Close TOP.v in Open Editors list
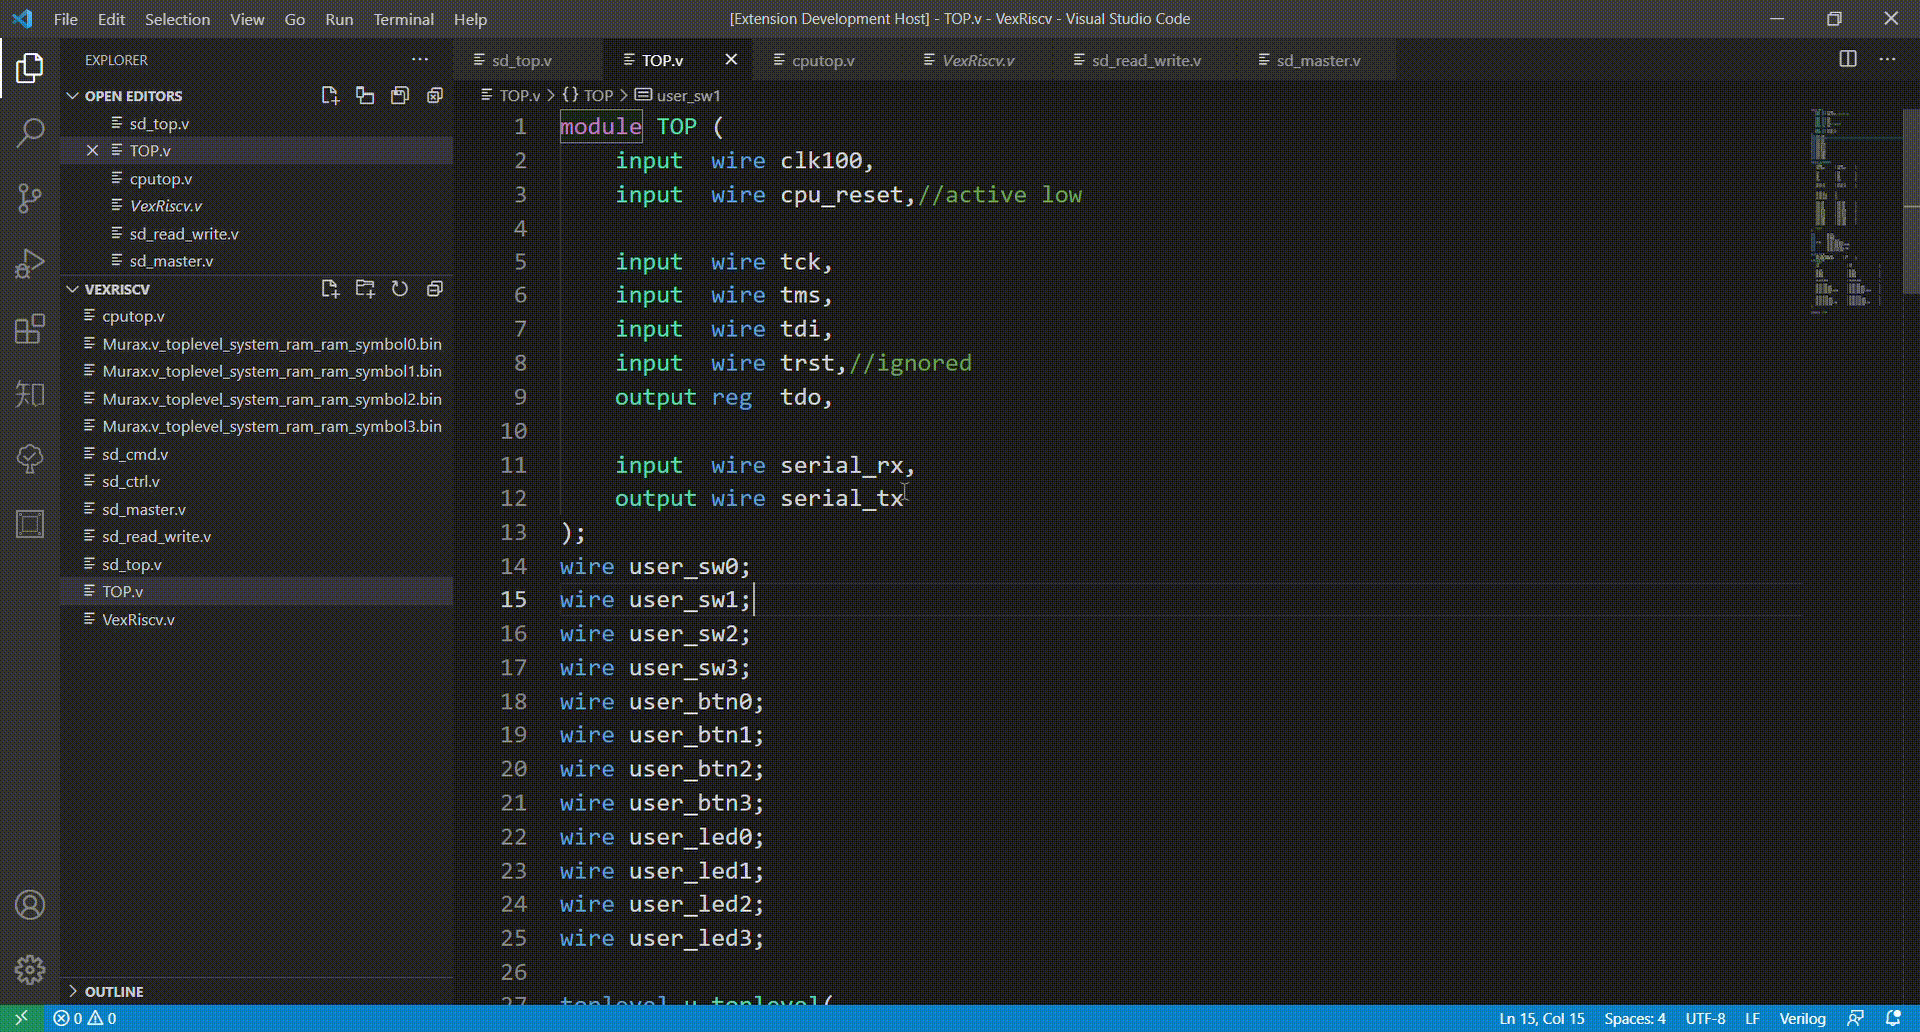Viewport: 1920px width, 1032px height. click(92, 150)
